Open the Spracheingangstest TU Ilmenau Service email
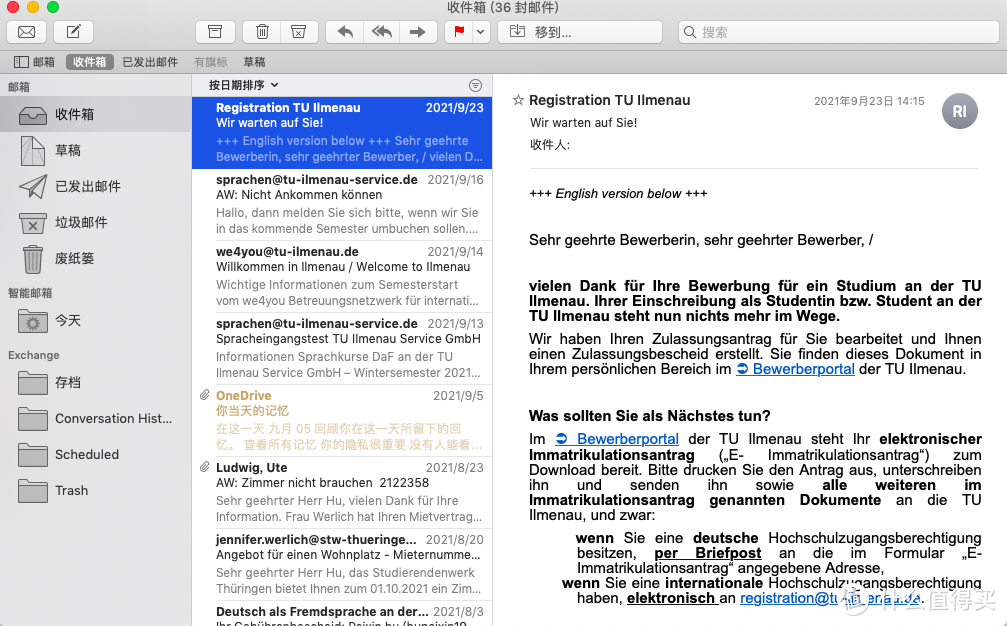 (342, 349)
